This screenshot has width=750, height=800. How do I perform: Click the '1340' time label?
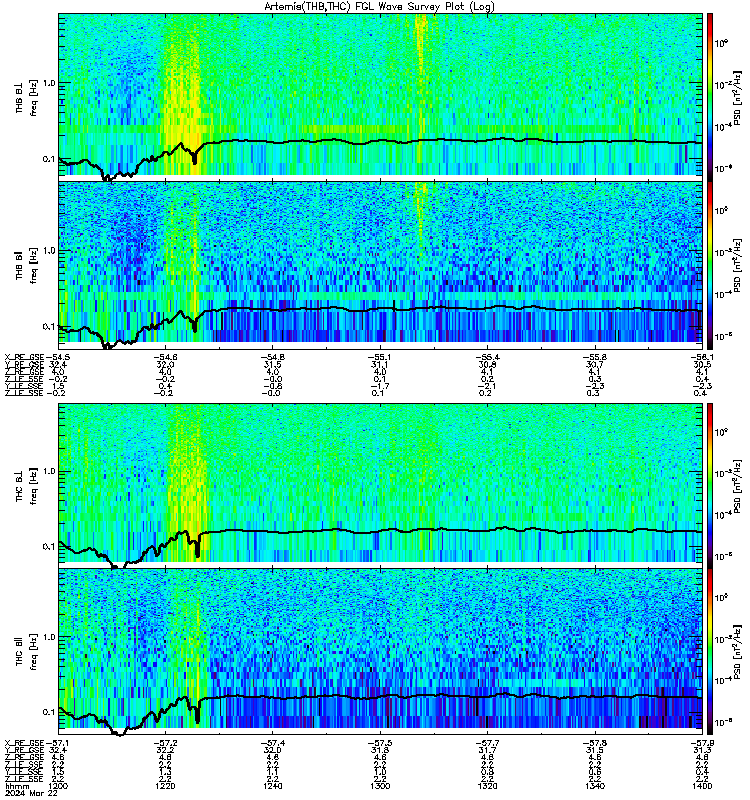595,786
